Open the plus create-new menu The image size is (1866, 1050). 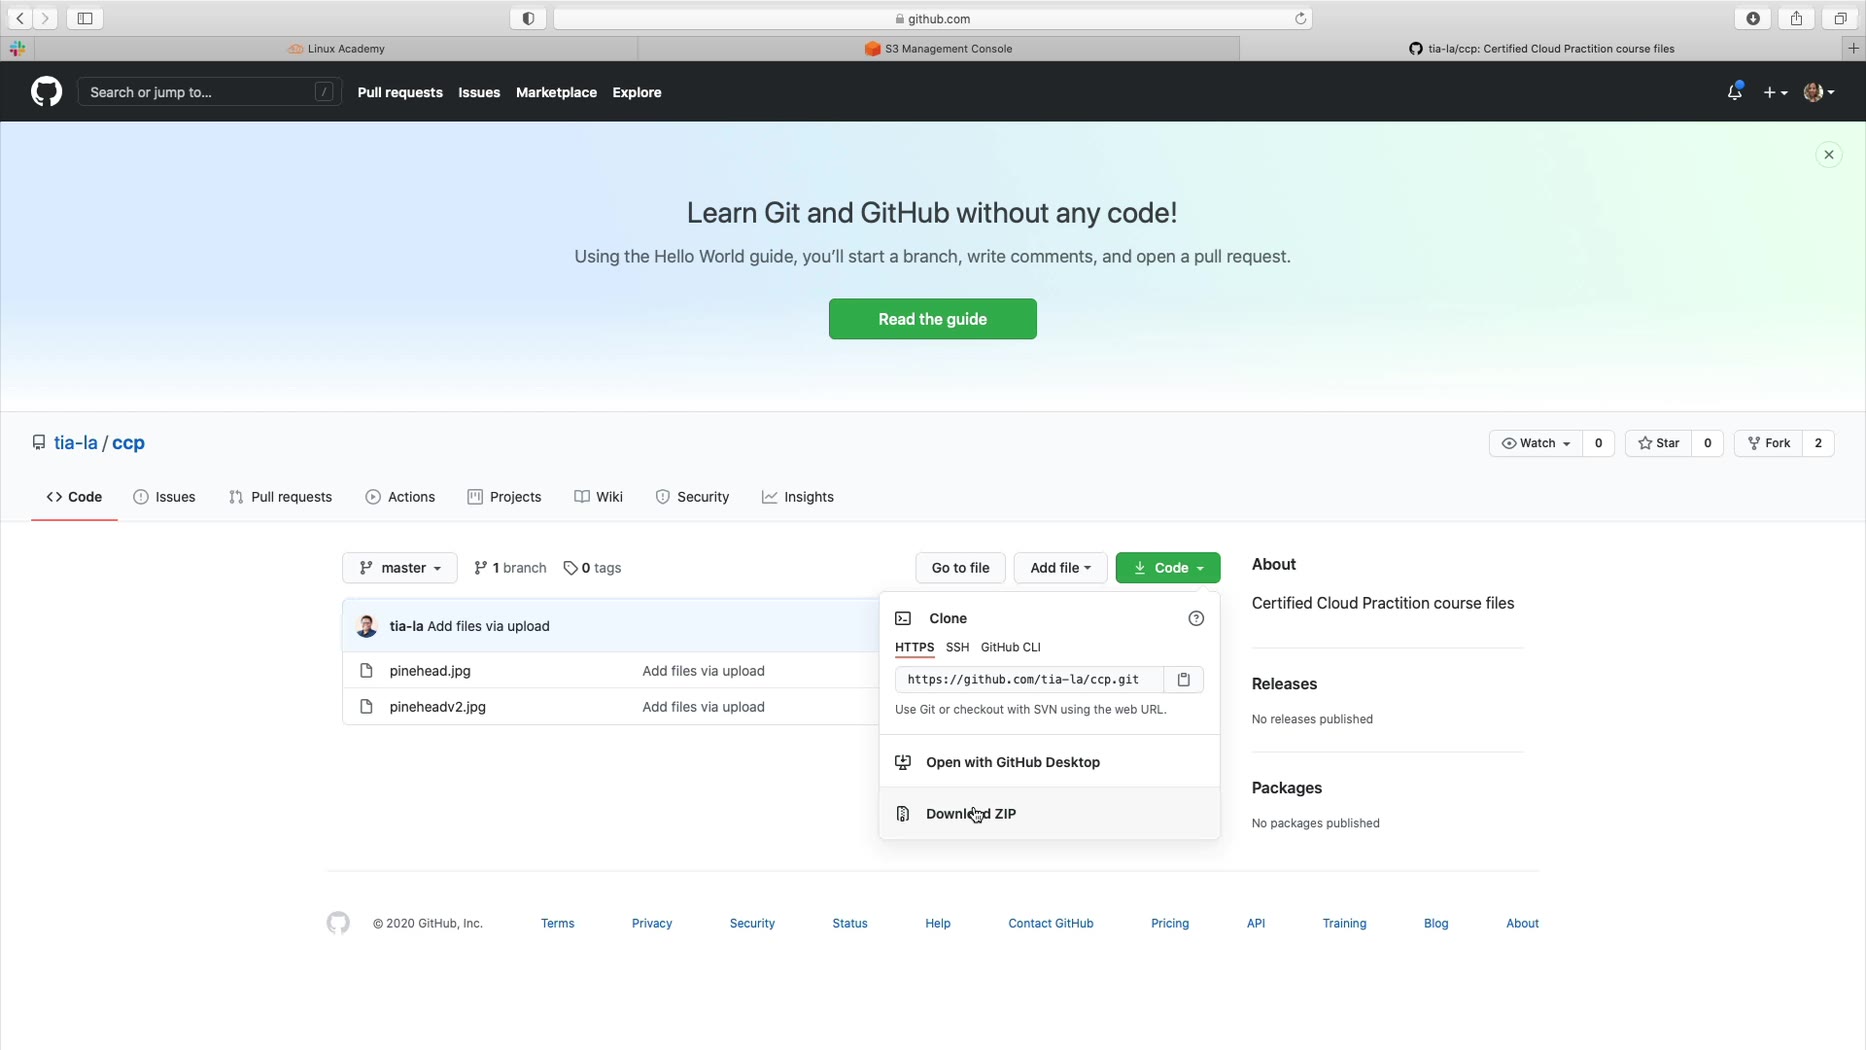1775,92
